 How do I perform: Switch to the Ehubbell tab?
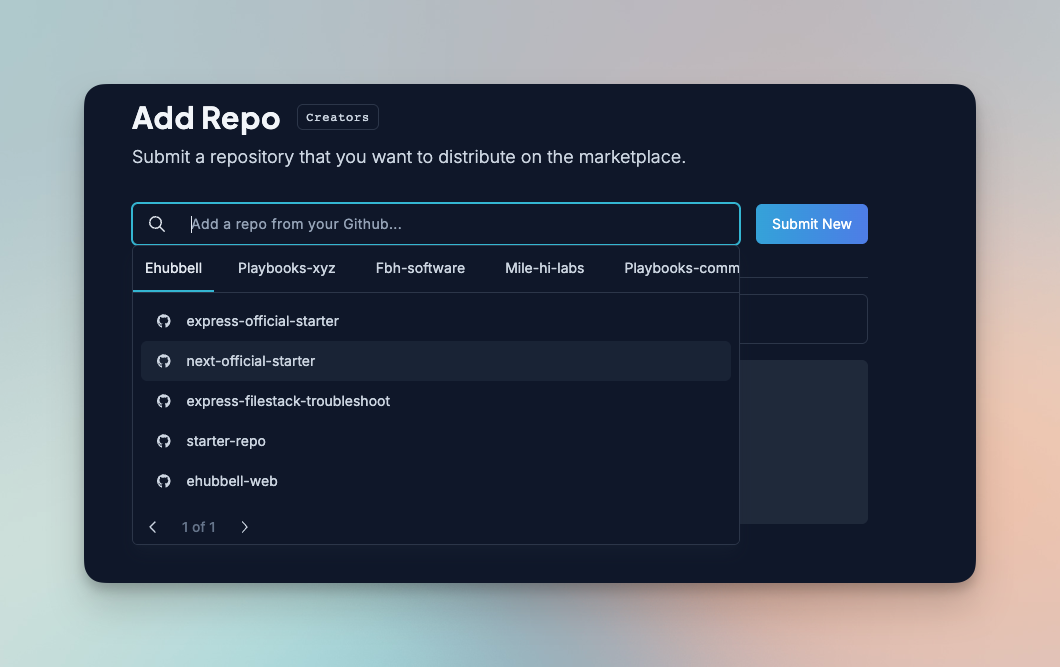point(174,268)
